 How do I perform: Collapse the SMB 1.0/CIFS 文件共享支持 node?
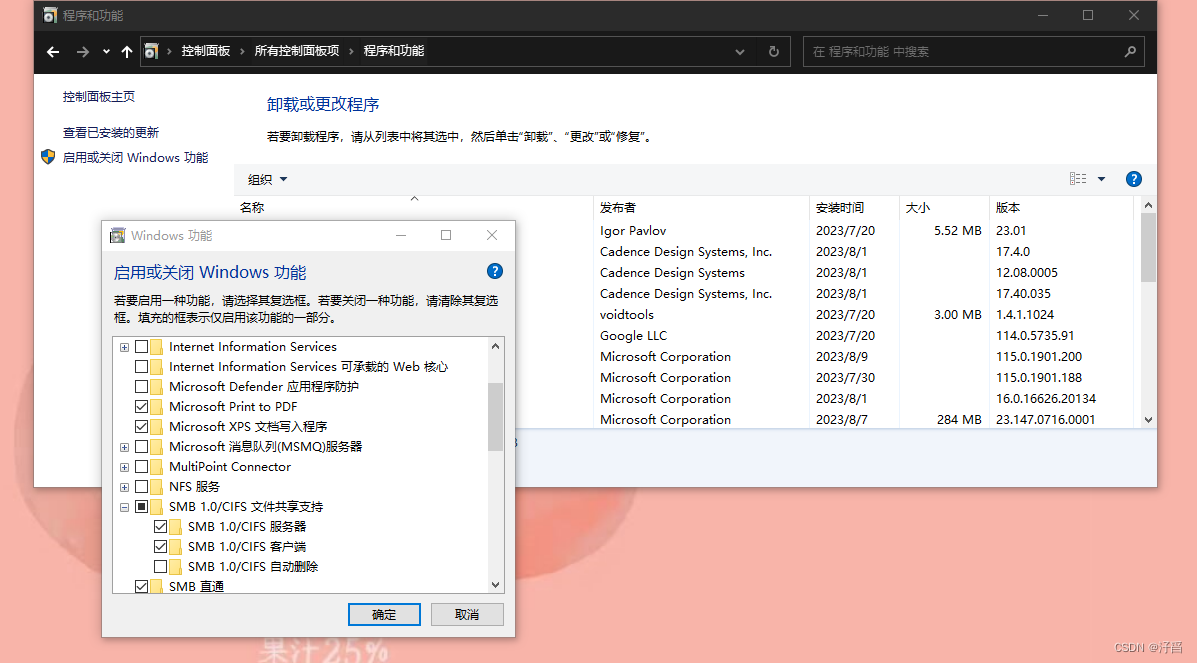click(x=124, y=506)
